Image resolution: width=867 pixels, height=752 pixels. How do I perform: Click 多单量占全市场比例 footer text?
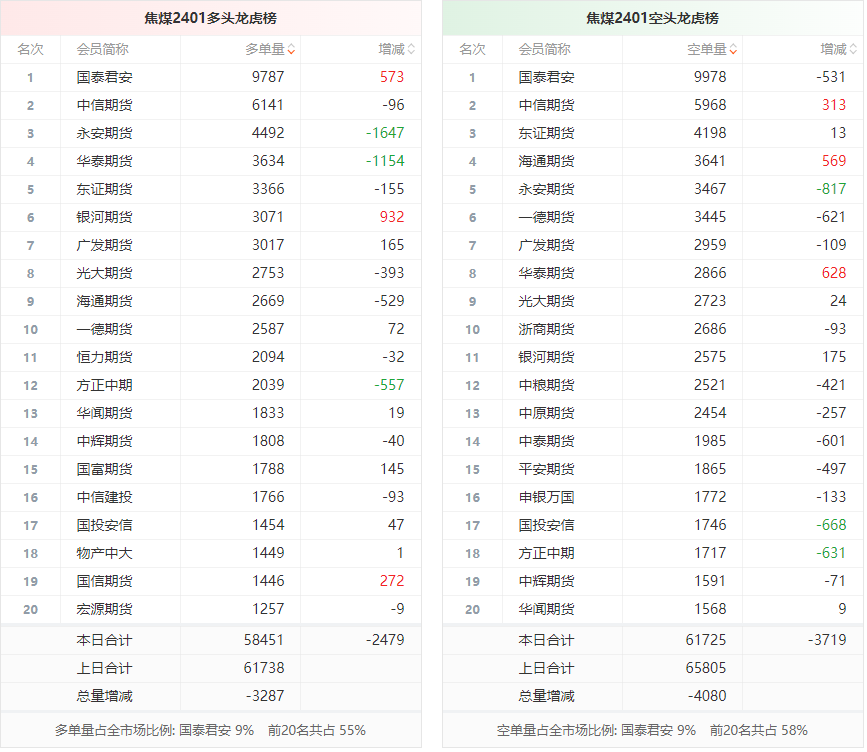click(x=210, y=731)
